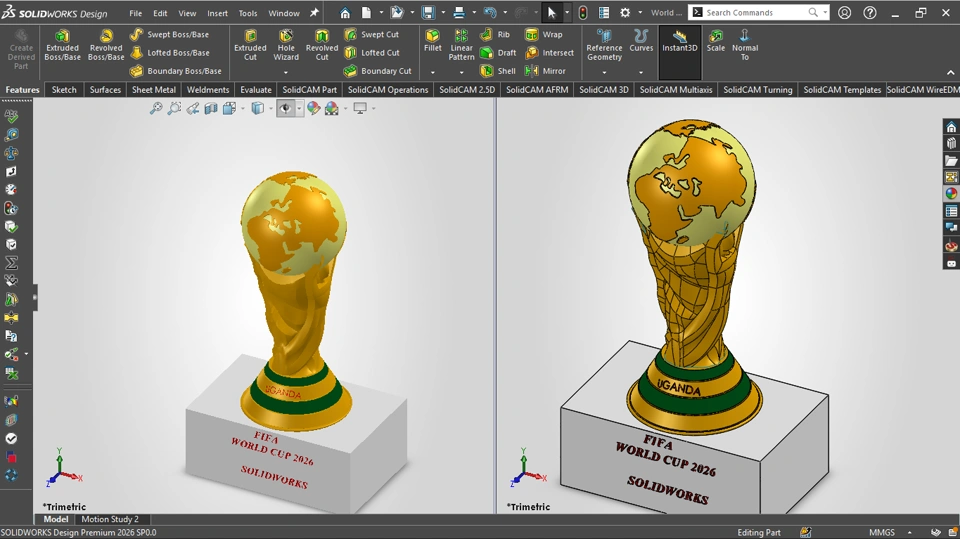This screenshot has width=960, height=539.
Task: Click the Print button
Action: [459, 12]
